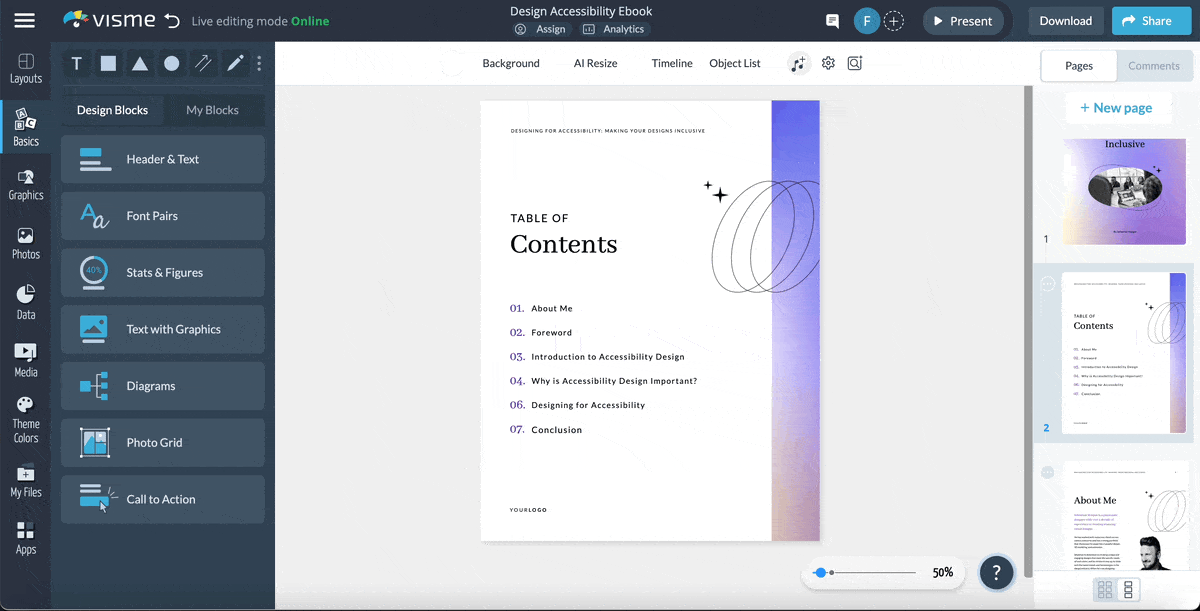
Task: Open page settings via gear icon
Action: [x=828, y=63]
